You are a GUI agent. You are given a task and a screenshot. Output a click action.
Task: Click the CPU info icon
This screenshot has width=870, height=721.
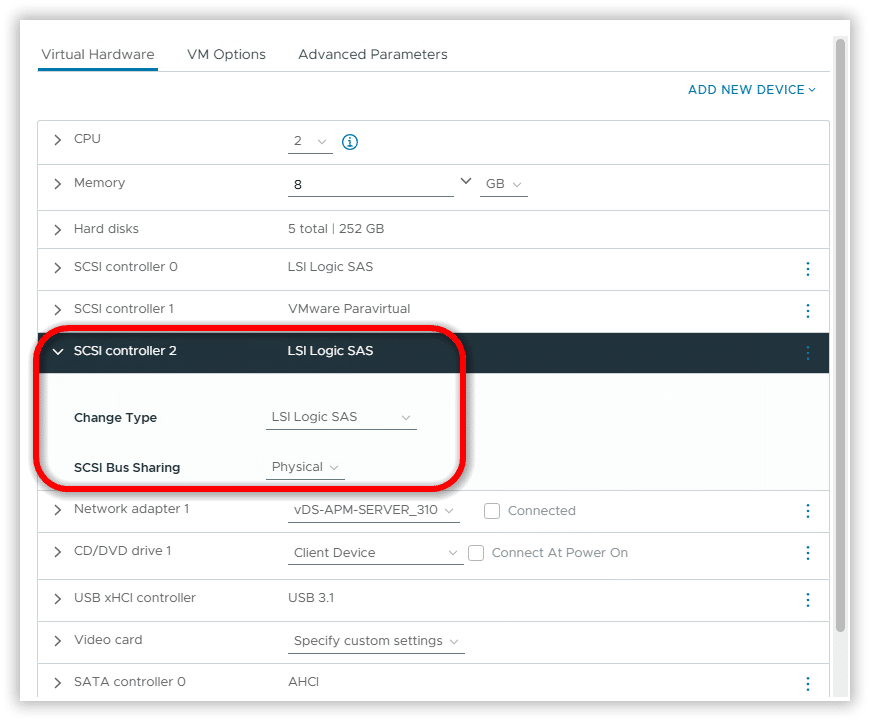point(350,142)
